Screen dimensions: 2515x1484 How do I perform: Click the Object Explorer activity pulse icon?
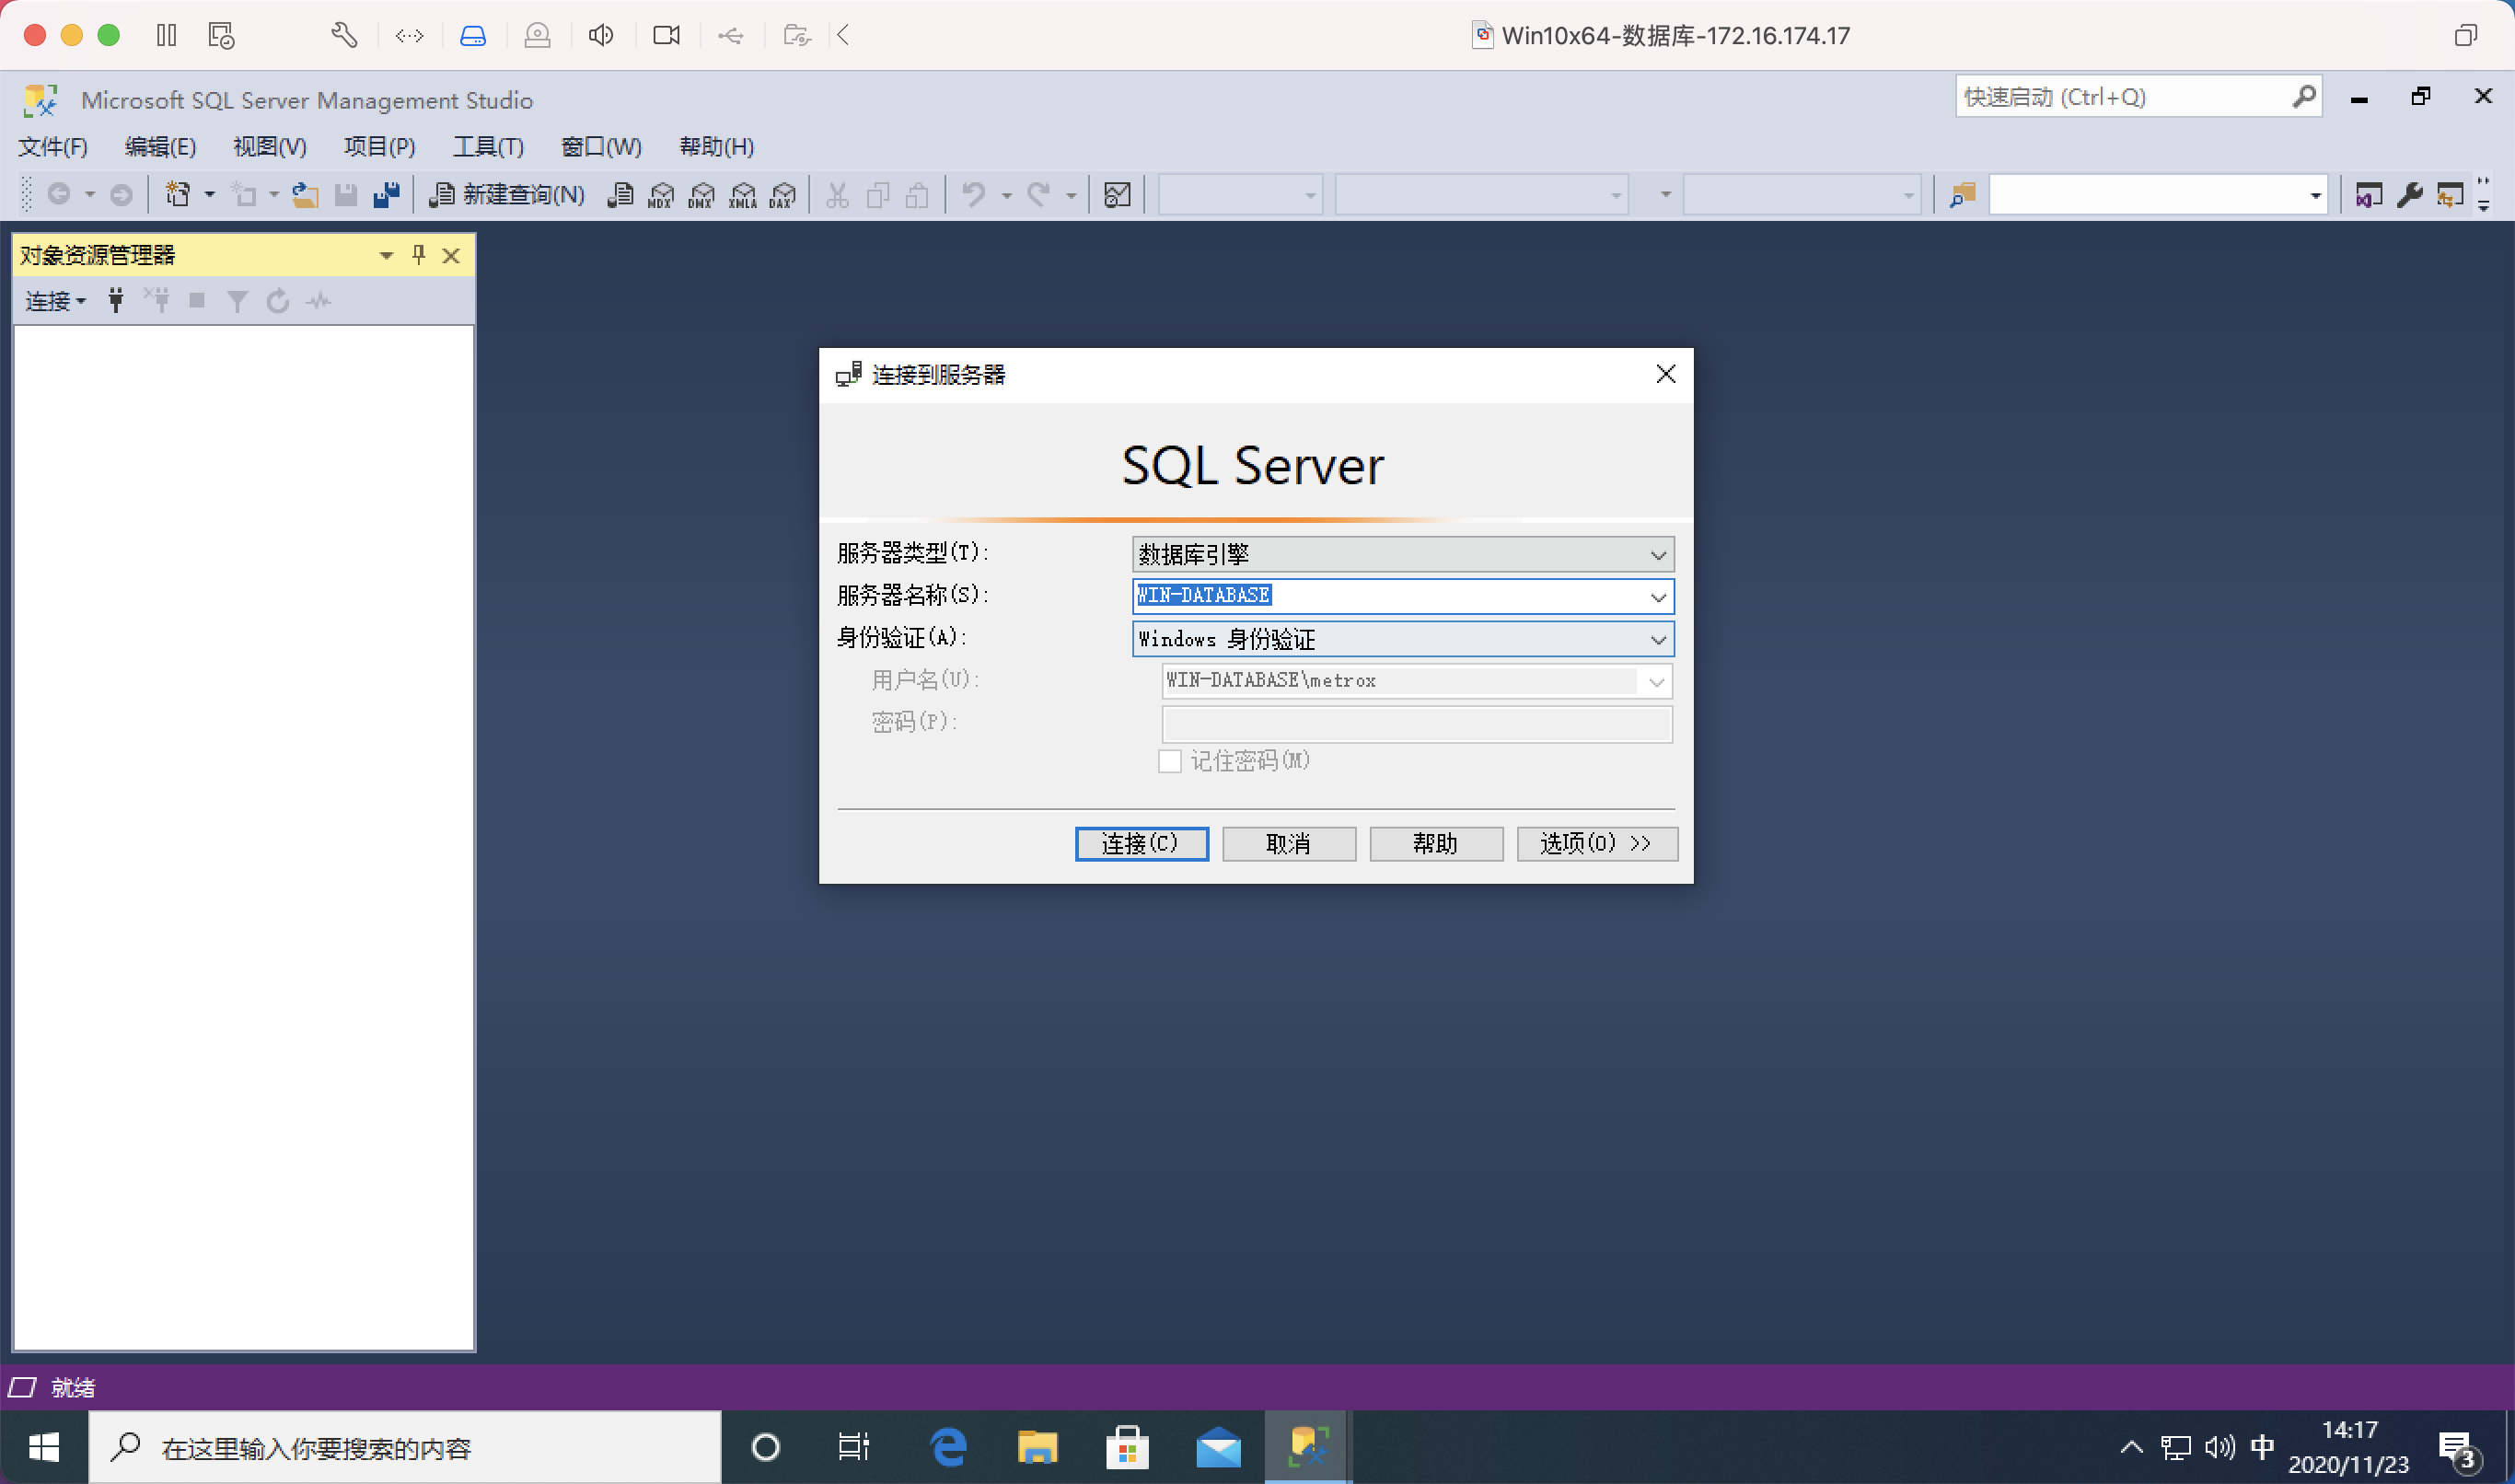(319, 300)
